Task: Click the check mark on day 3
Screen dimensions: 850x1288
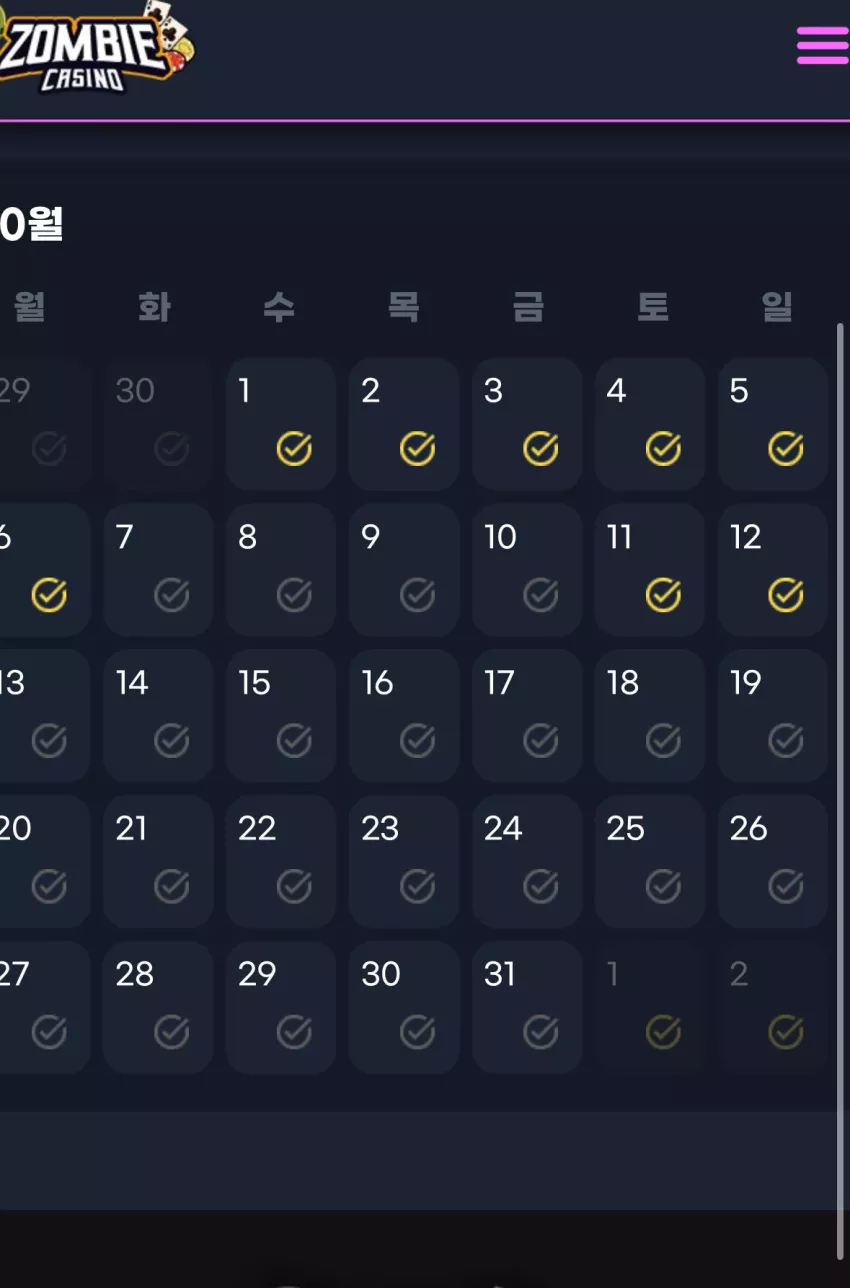Action: tap(541, 449)
